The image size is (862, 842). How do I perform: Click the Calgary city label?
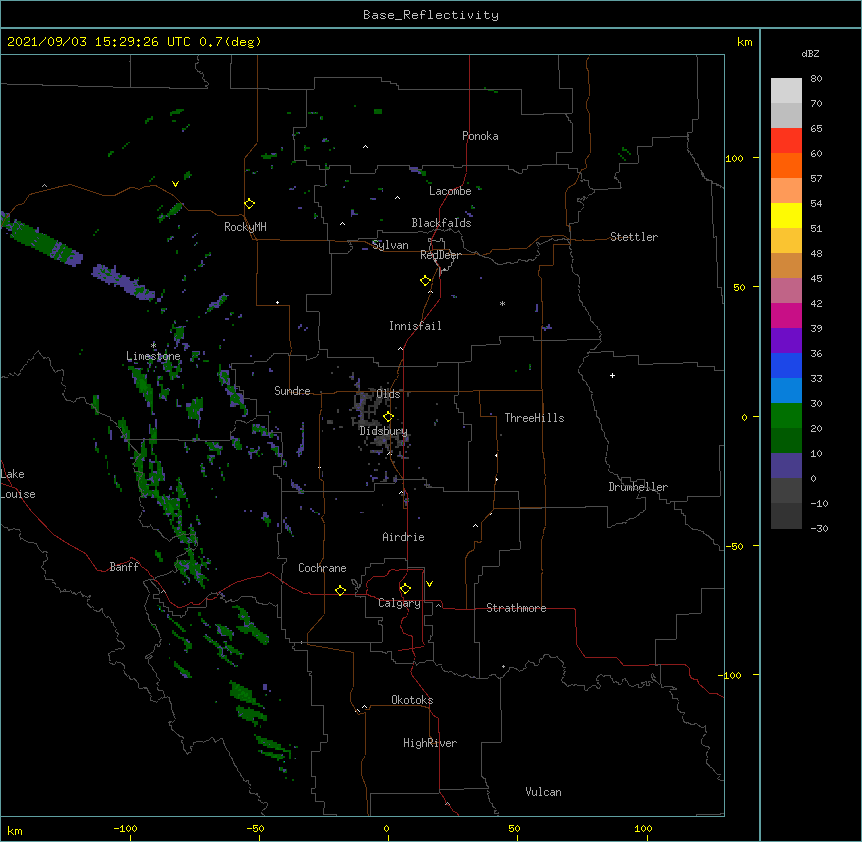(399, 603)
